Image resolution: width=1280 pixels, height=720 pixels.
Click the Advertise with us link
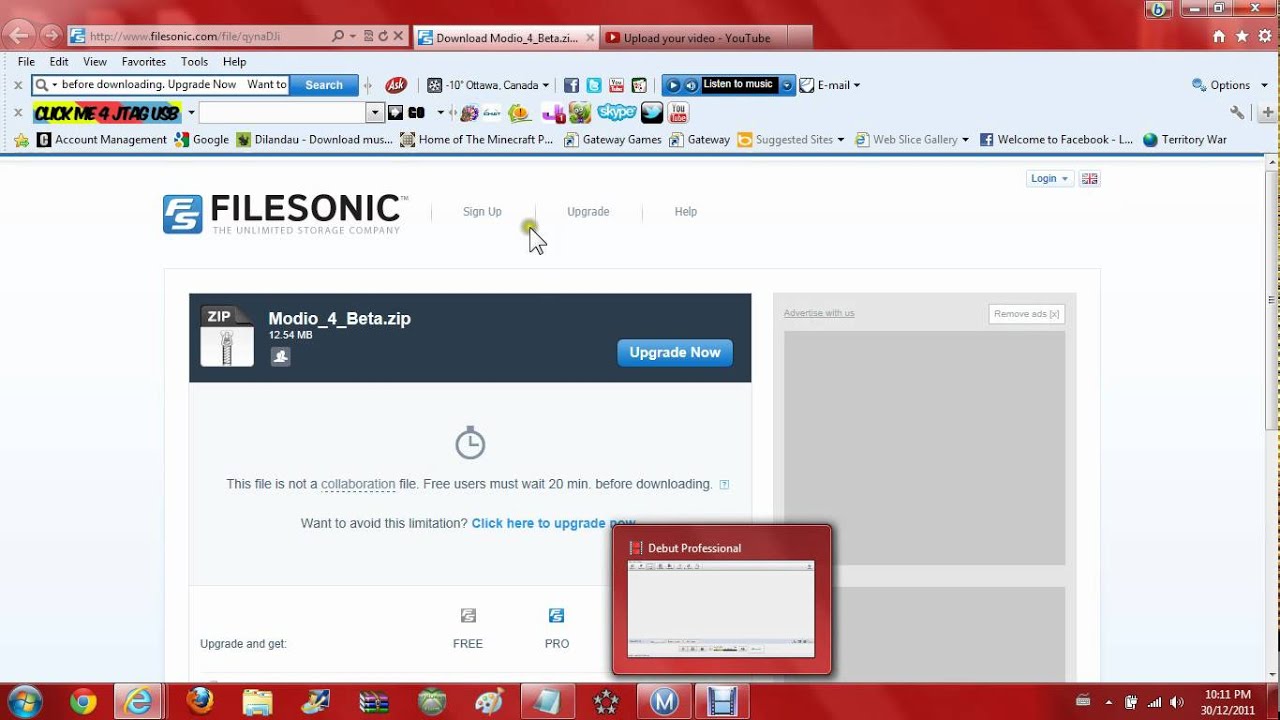click(x=819, y=313)
